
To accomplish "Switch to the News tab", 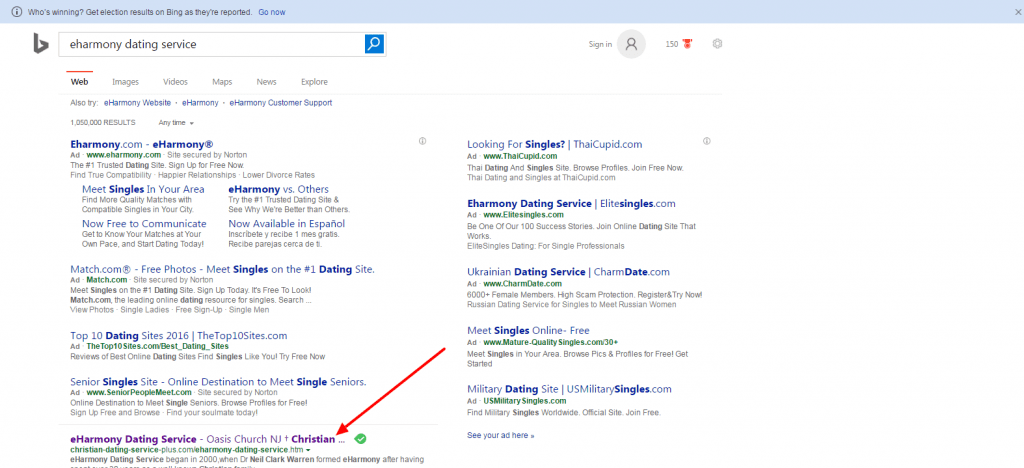I will 266,82.
